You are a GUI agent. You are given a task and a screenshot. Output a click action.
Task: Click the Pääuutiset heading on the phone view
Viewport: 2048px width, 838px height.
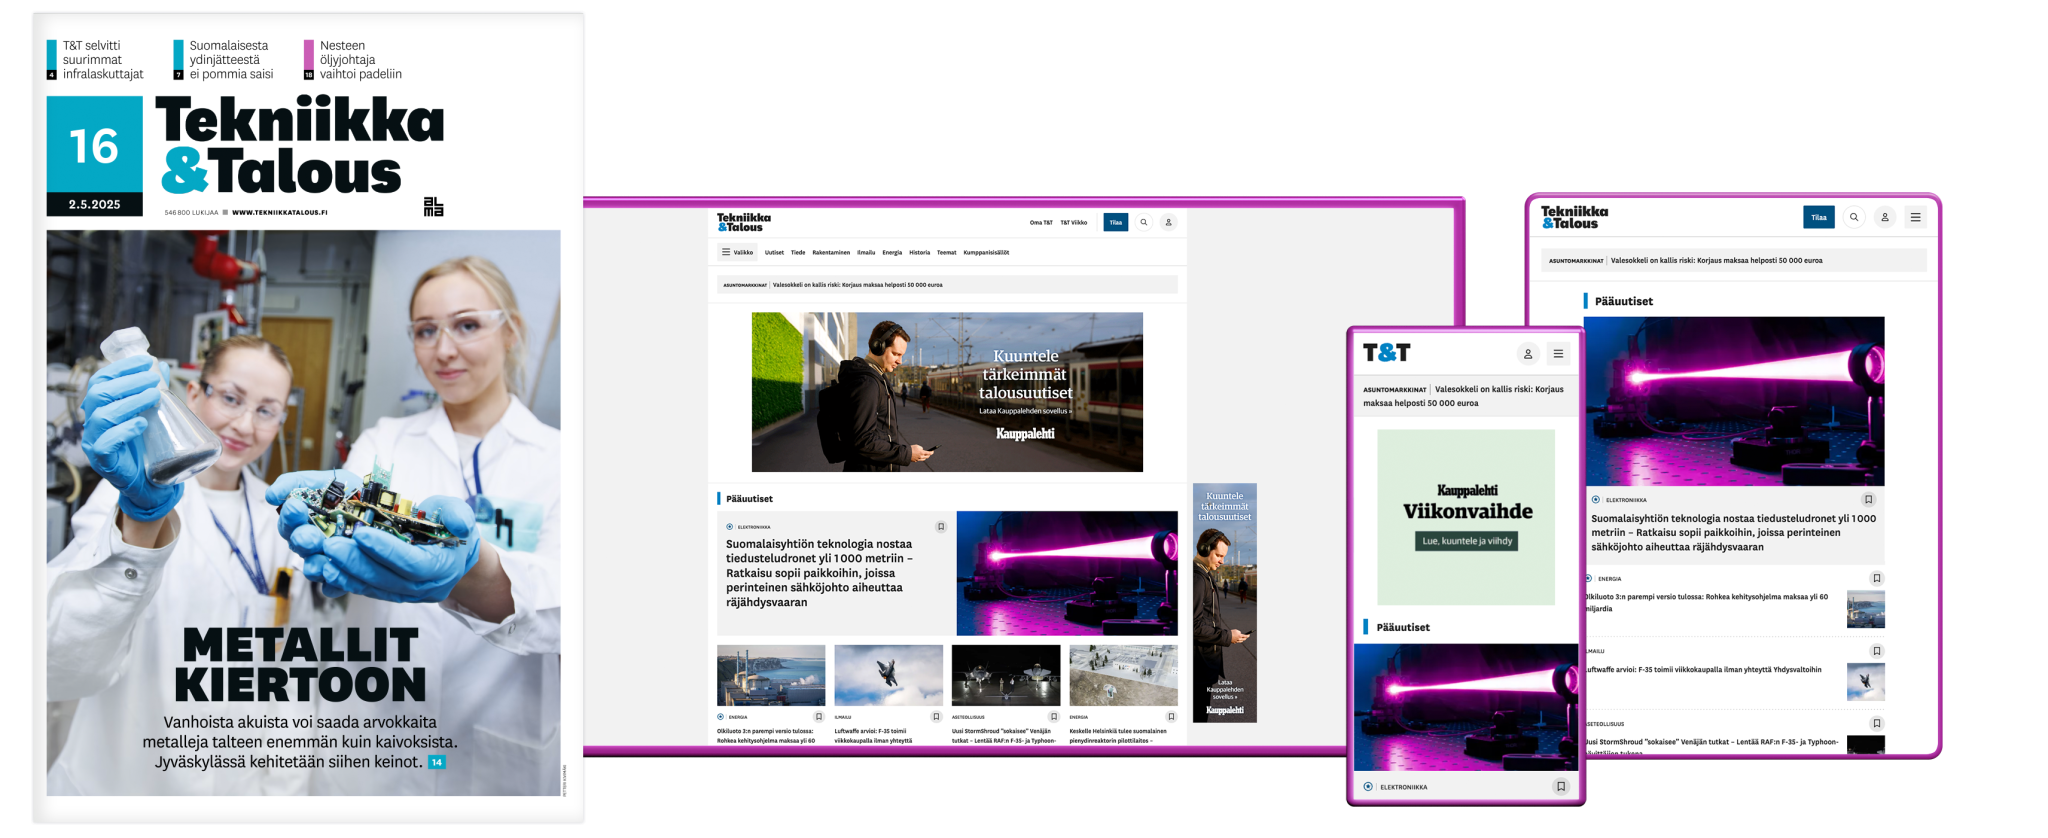point(1403,627)
